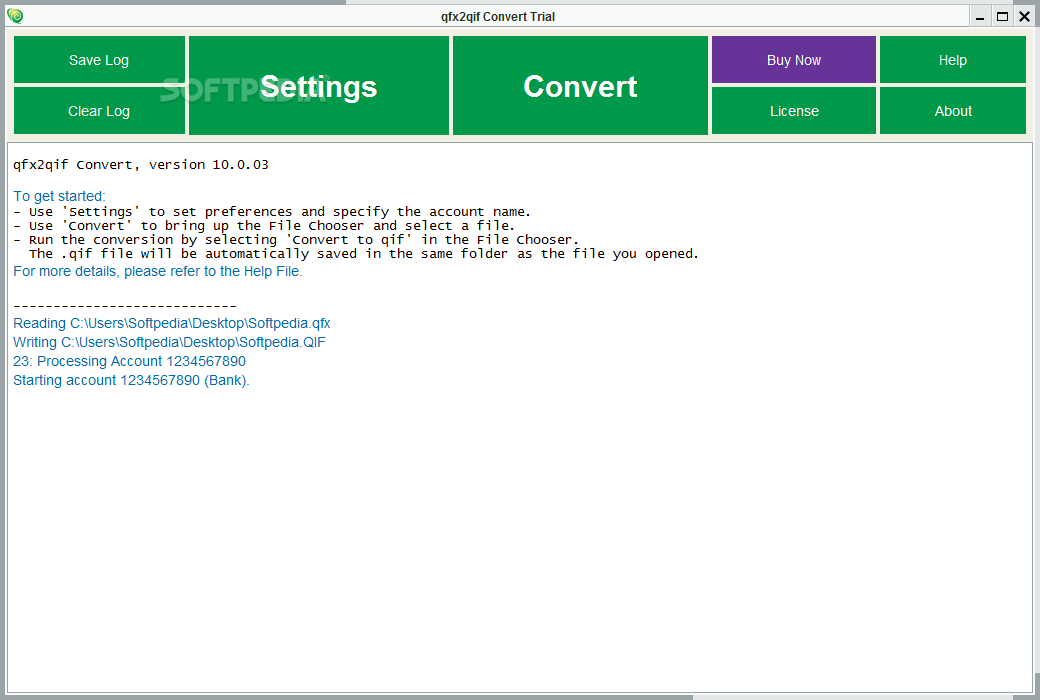
Task: Open the License dialog
Action: (794, 111)
